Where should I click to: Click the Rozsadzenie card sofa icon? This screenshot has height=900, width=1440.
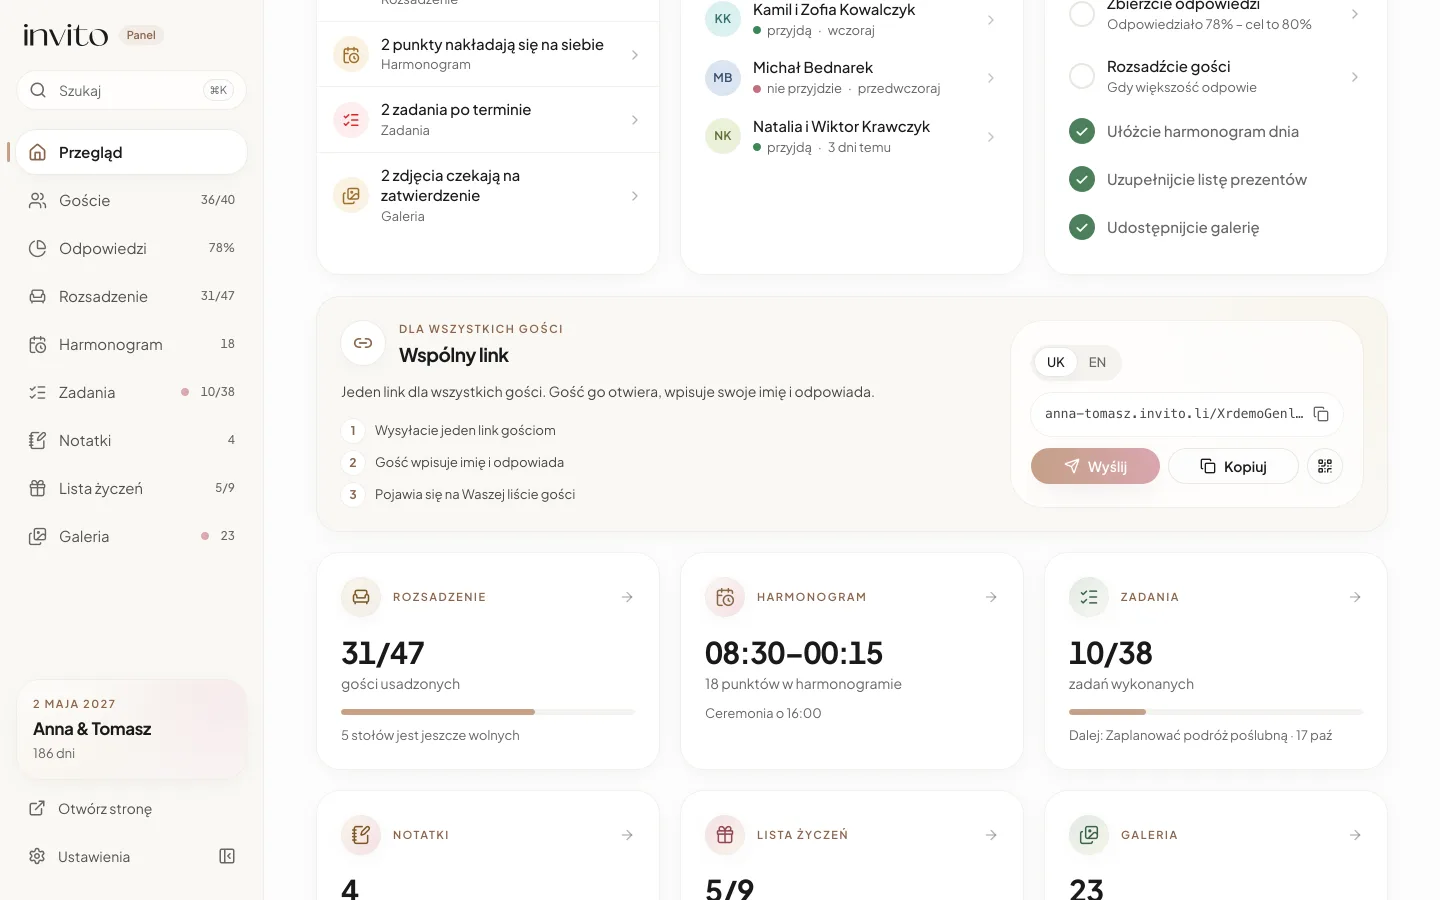(361, 597)
